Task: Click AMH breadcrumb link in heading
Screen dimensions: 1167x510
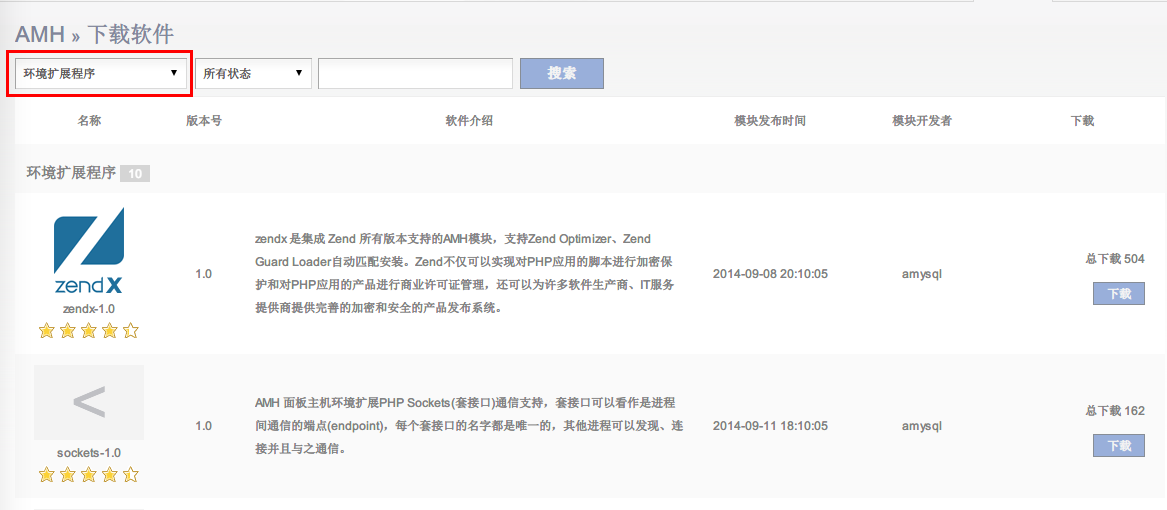Action: point(40,34)
